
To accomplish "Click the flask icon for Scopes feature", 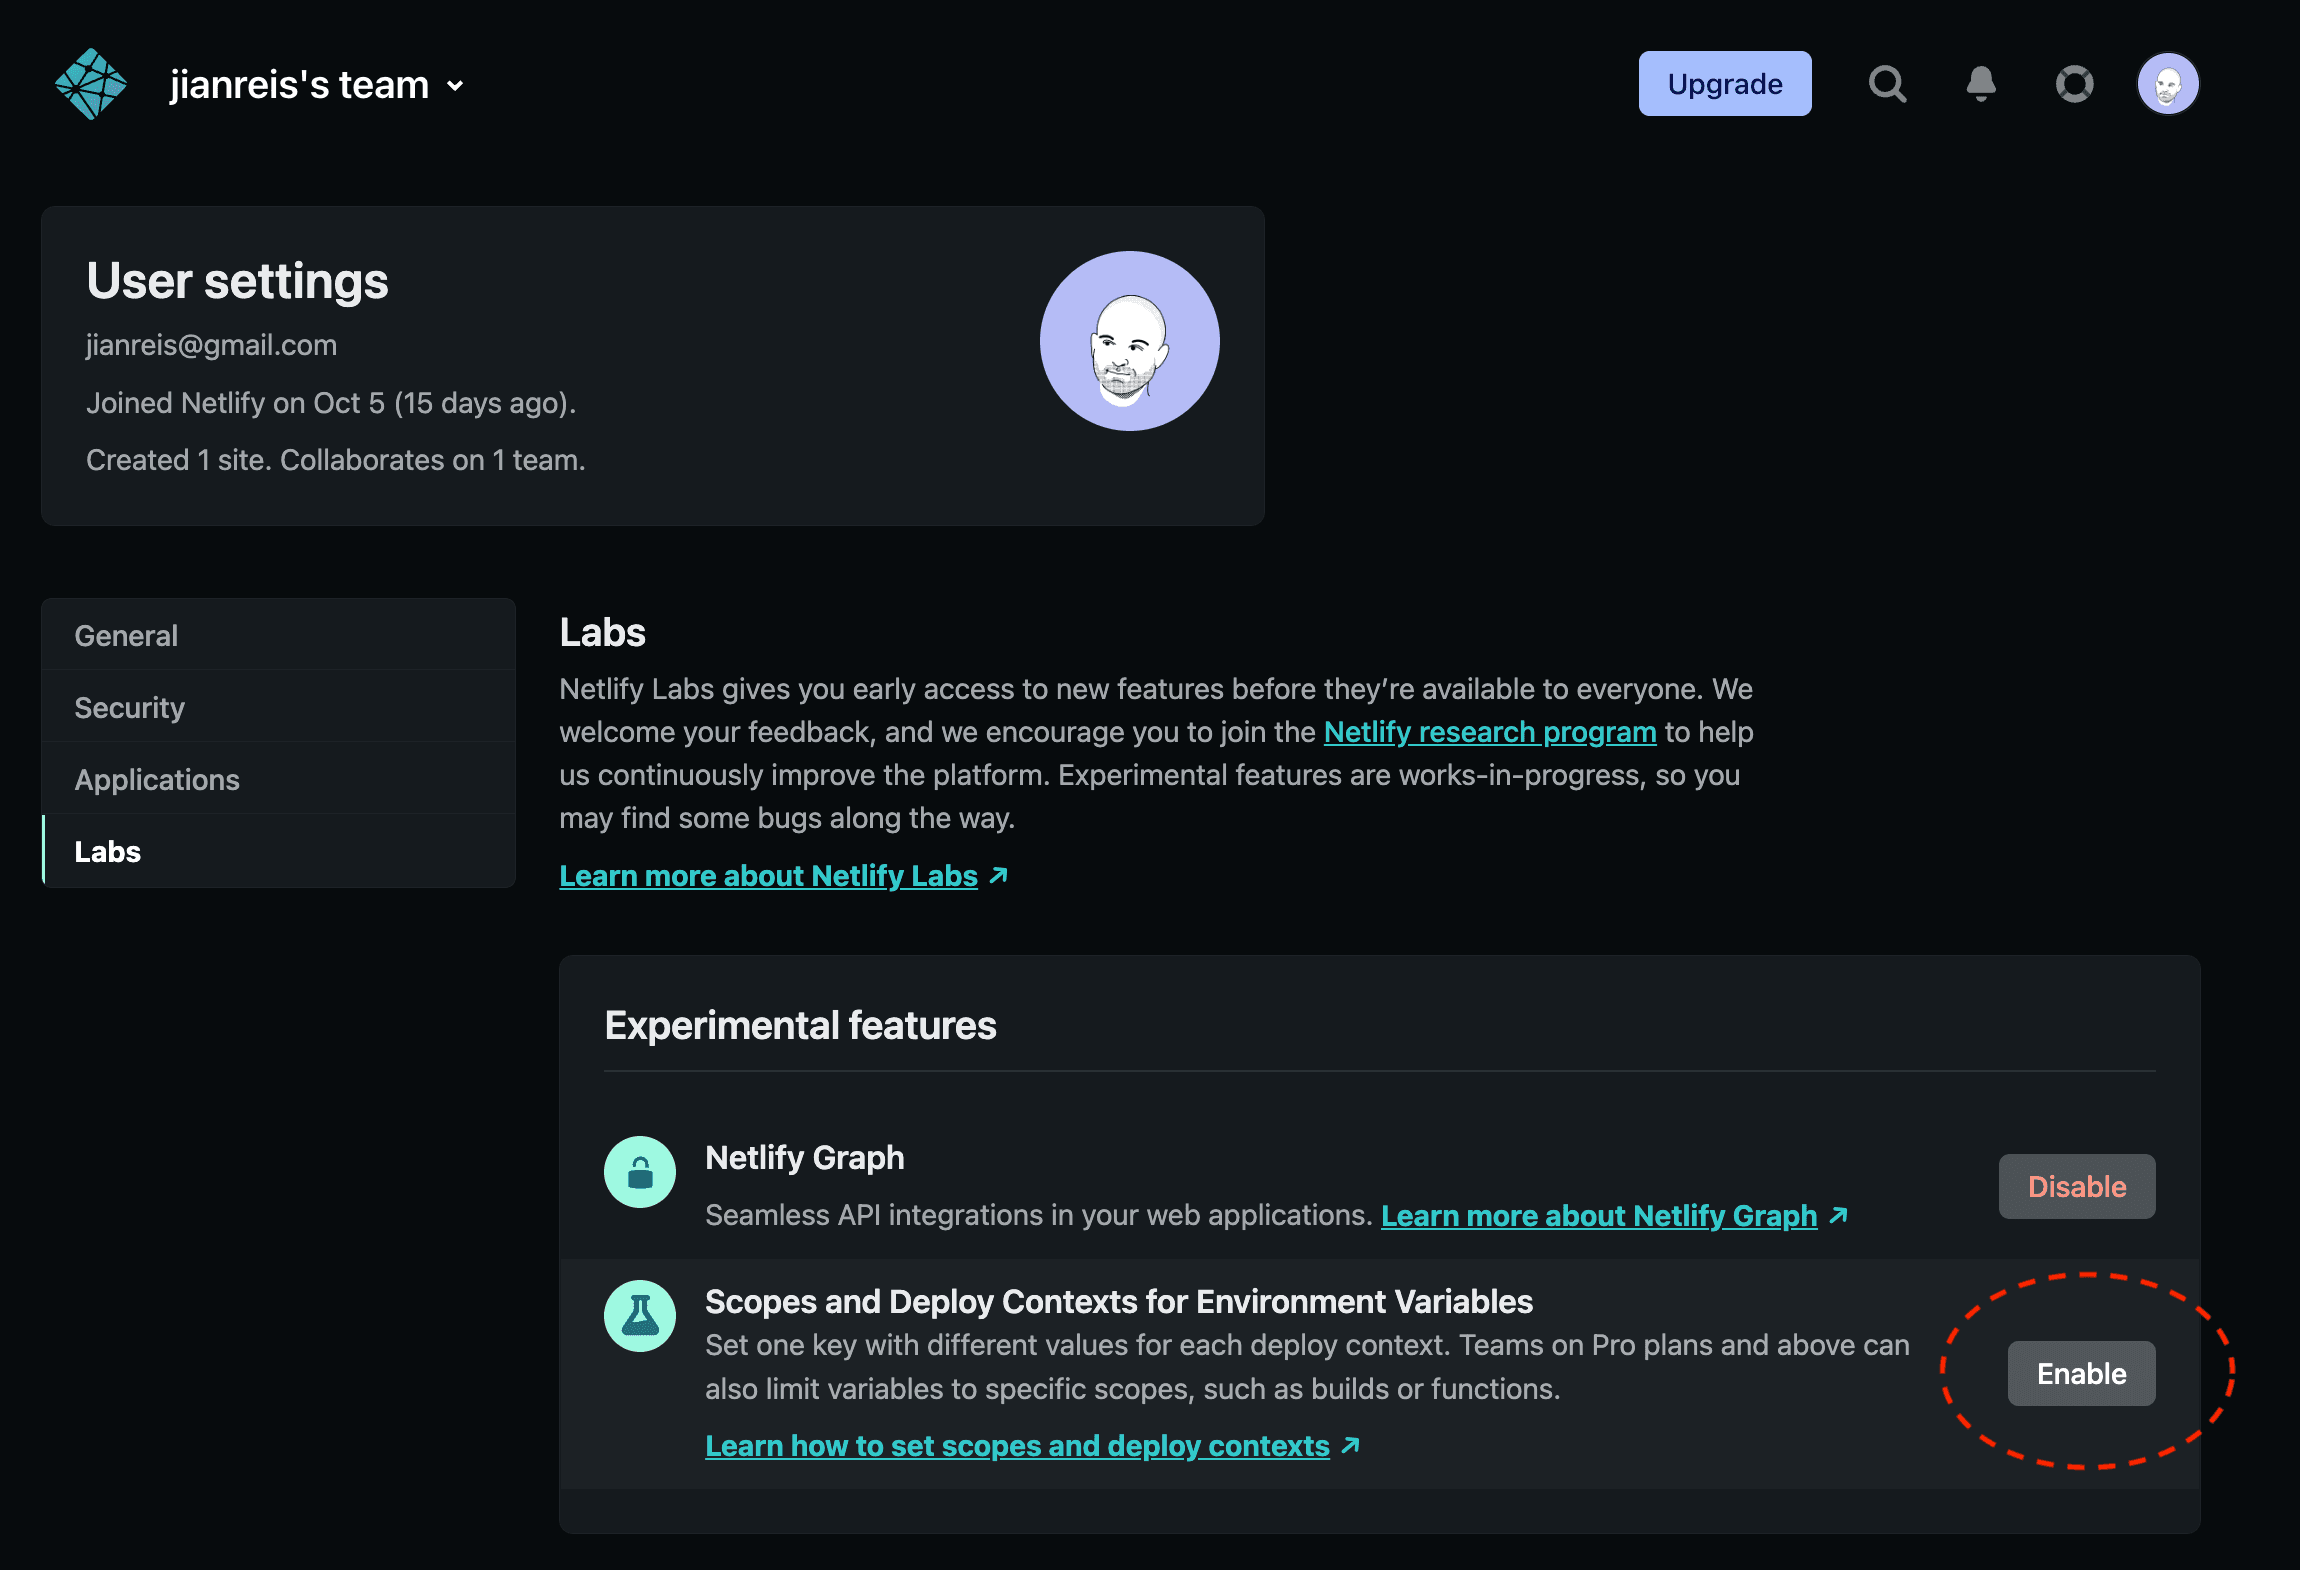I will (640, 1316).
